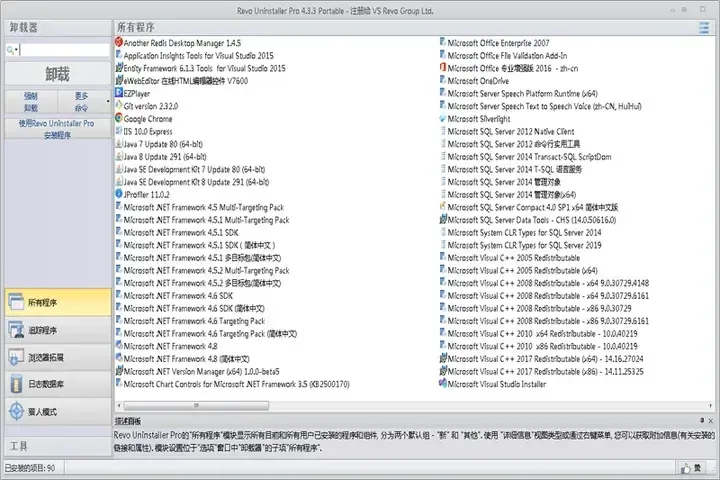Click the Browser Extensions sidebar icon

click(x=16, y=357)
